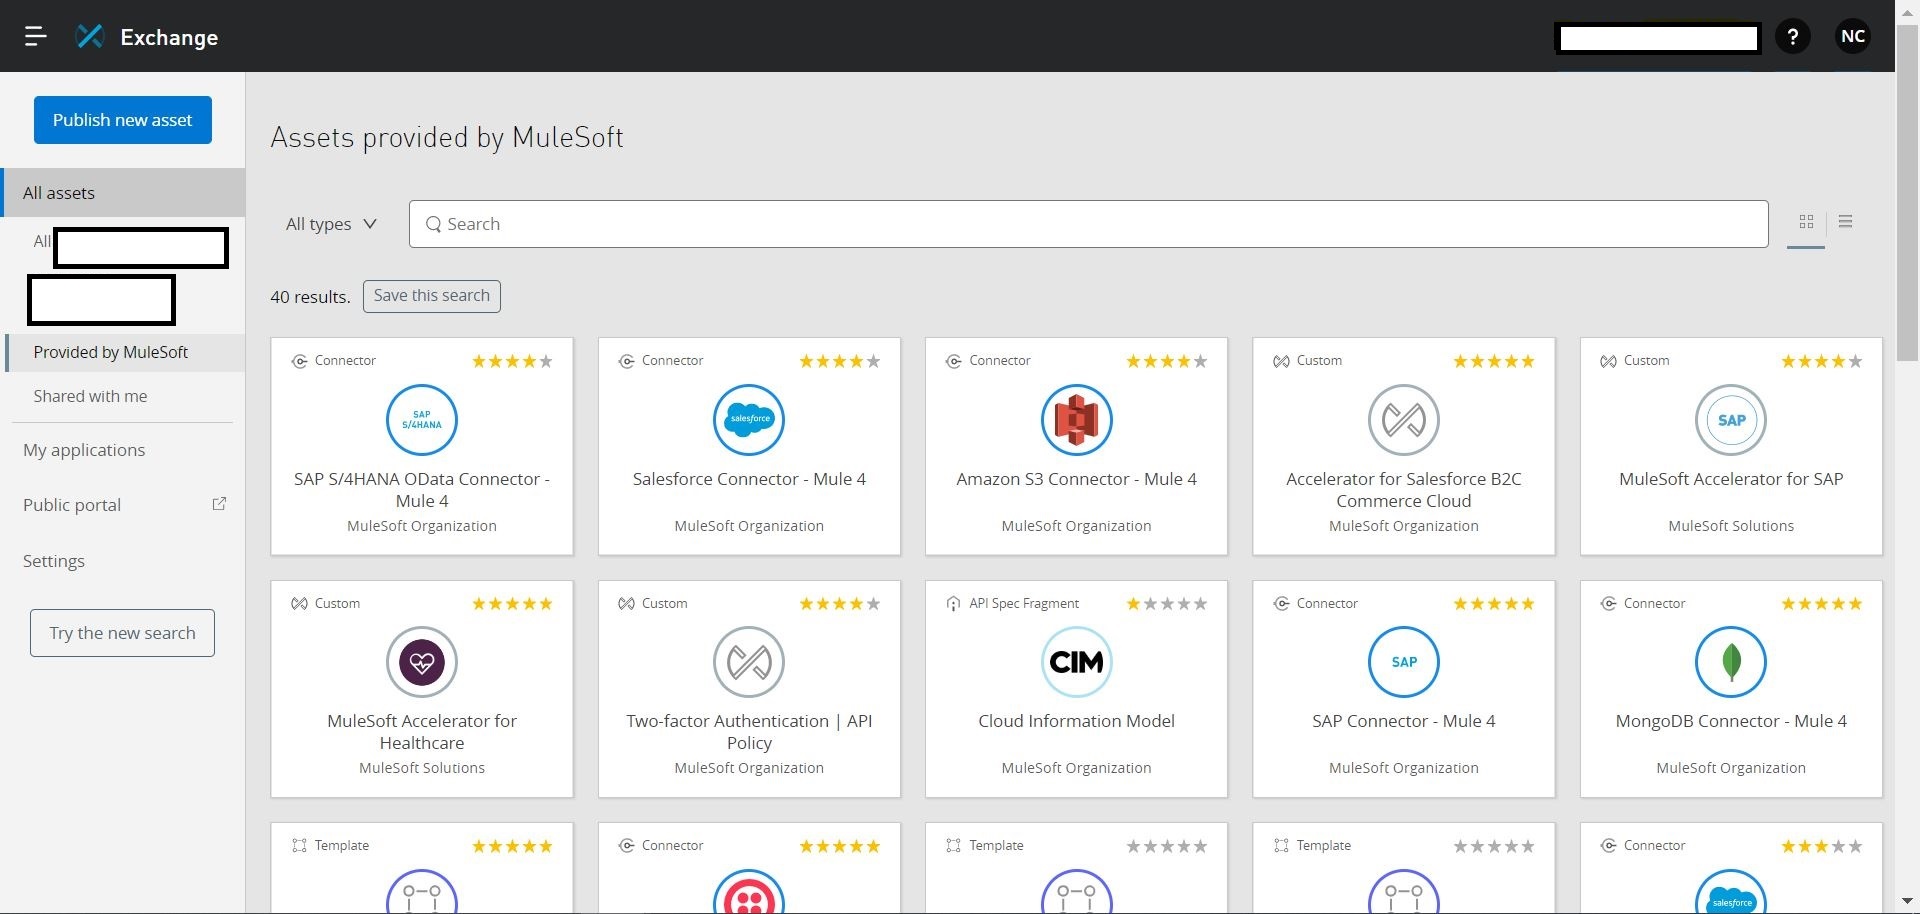Click the Twilio red connector logo
The height and width of the screenshot is (914, 1920).
tap(749, 892)
